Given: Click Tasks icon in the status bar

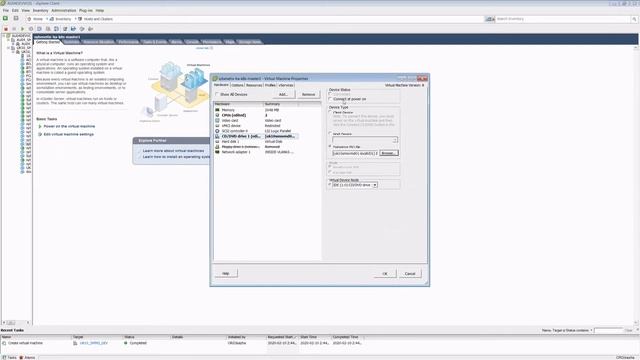Looking at the screenshot, I should coord(4,358).
